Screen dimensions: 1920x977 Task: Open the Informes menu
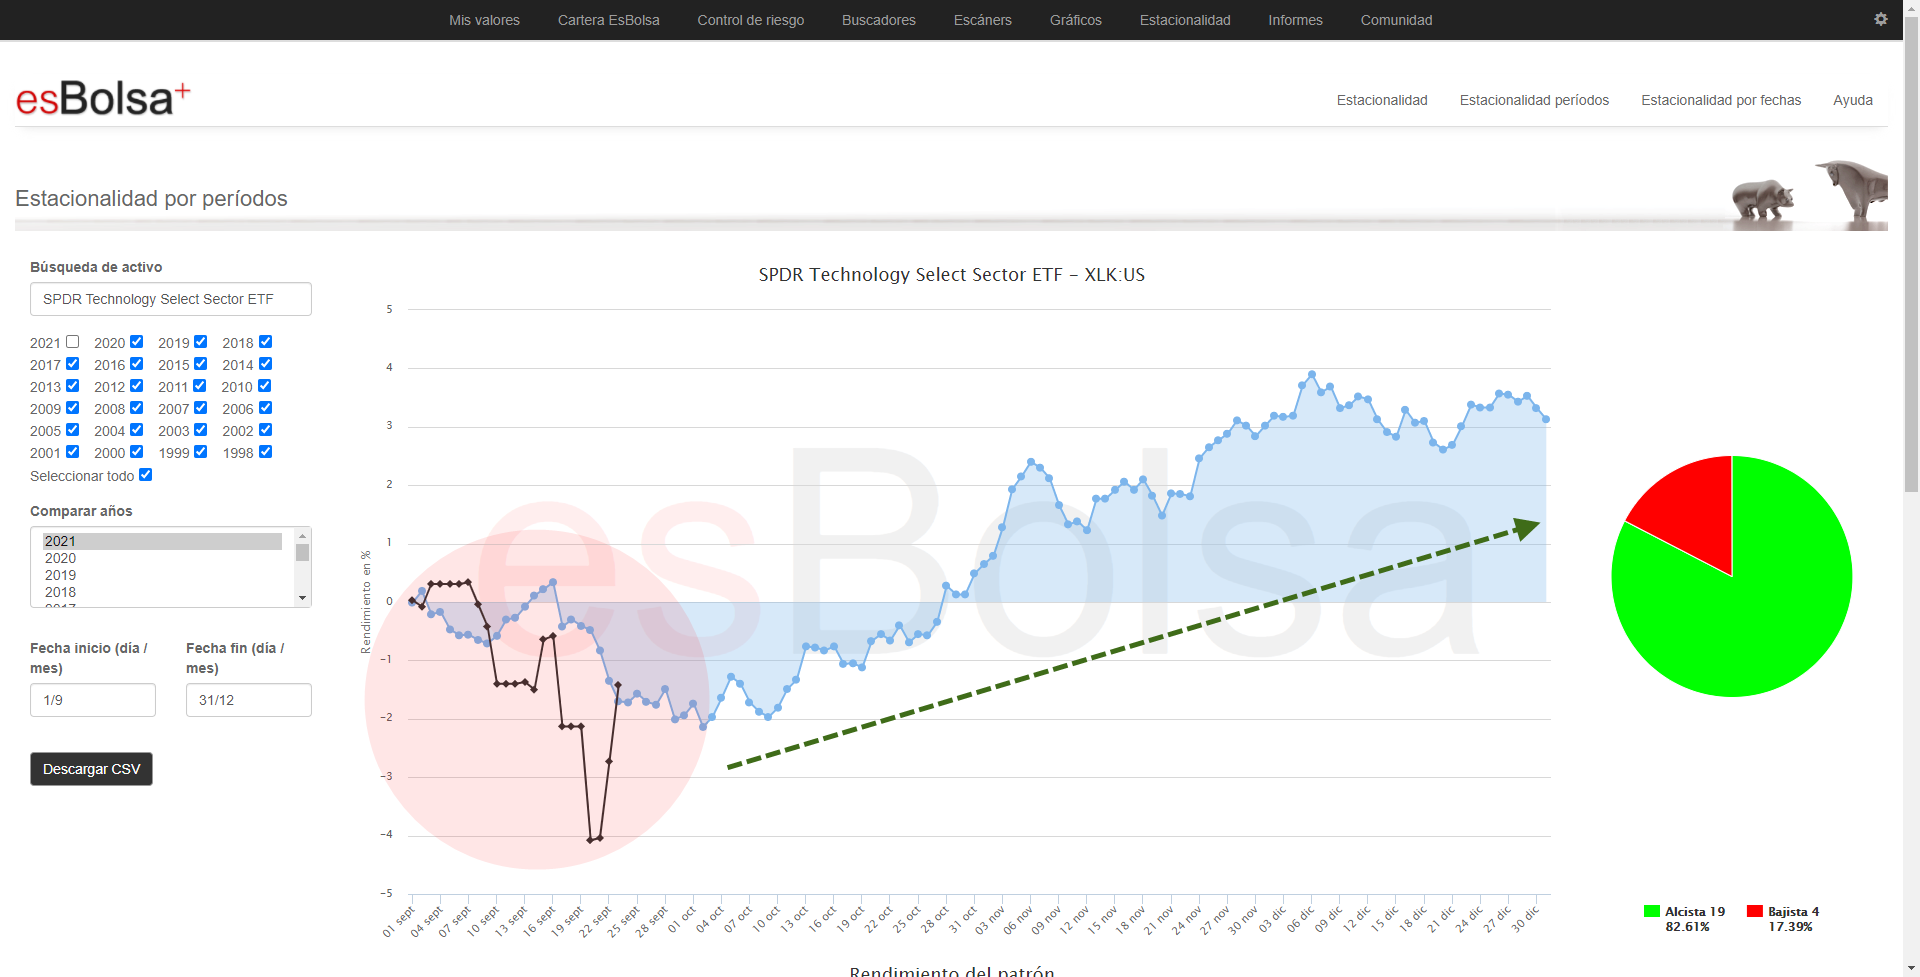(x=1295, y=20)
